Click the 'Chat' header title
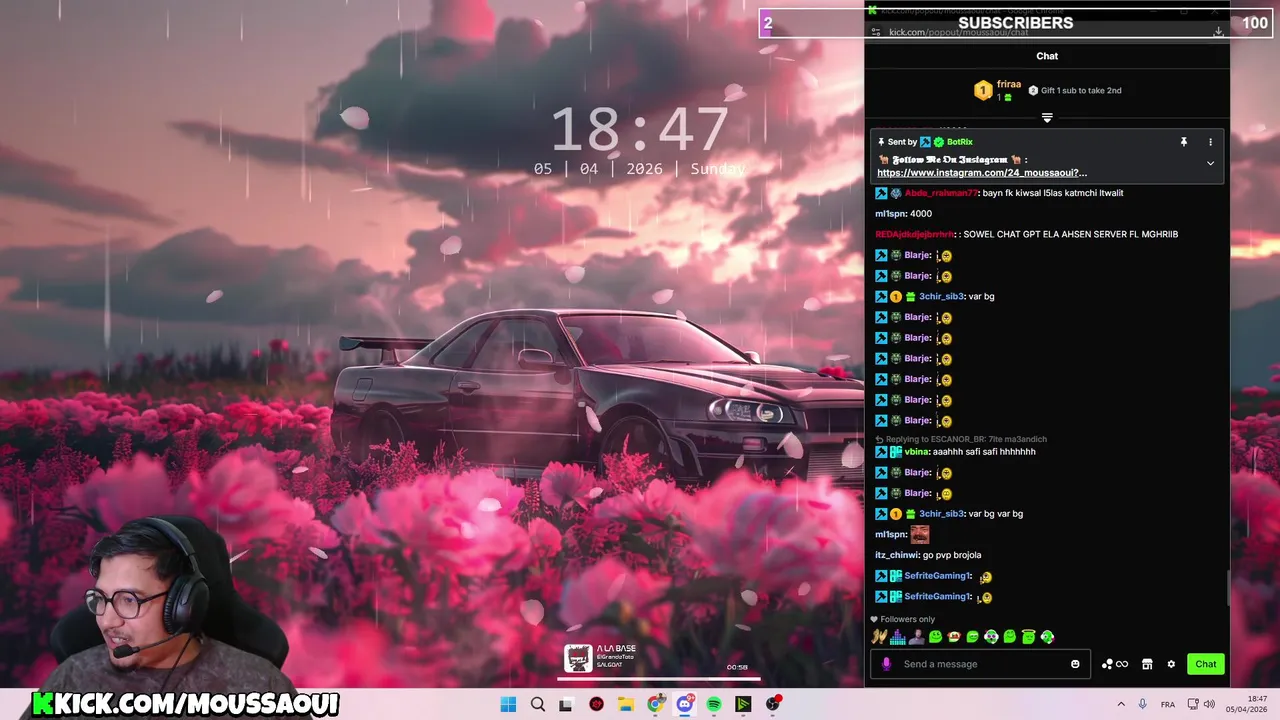The image size is (1280, 720). pos(1047,56)
